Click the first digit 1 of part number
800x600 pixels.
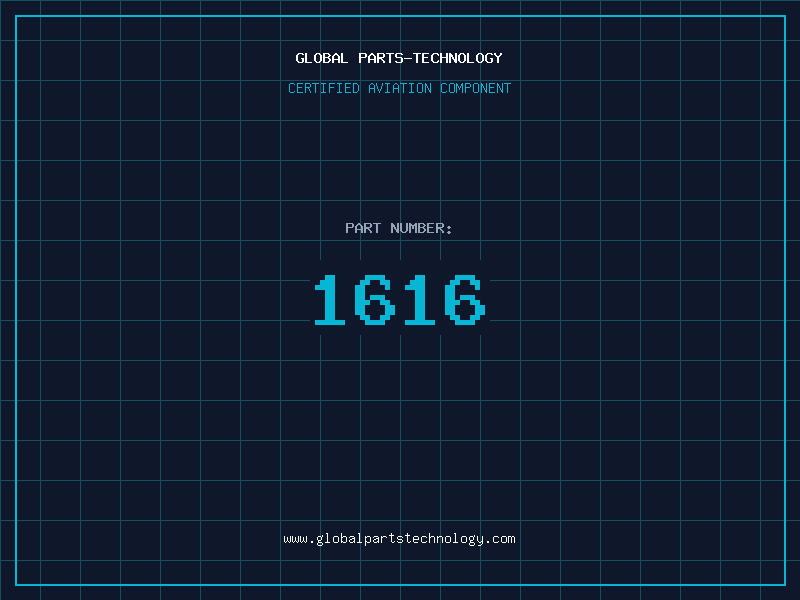[332, 300]
